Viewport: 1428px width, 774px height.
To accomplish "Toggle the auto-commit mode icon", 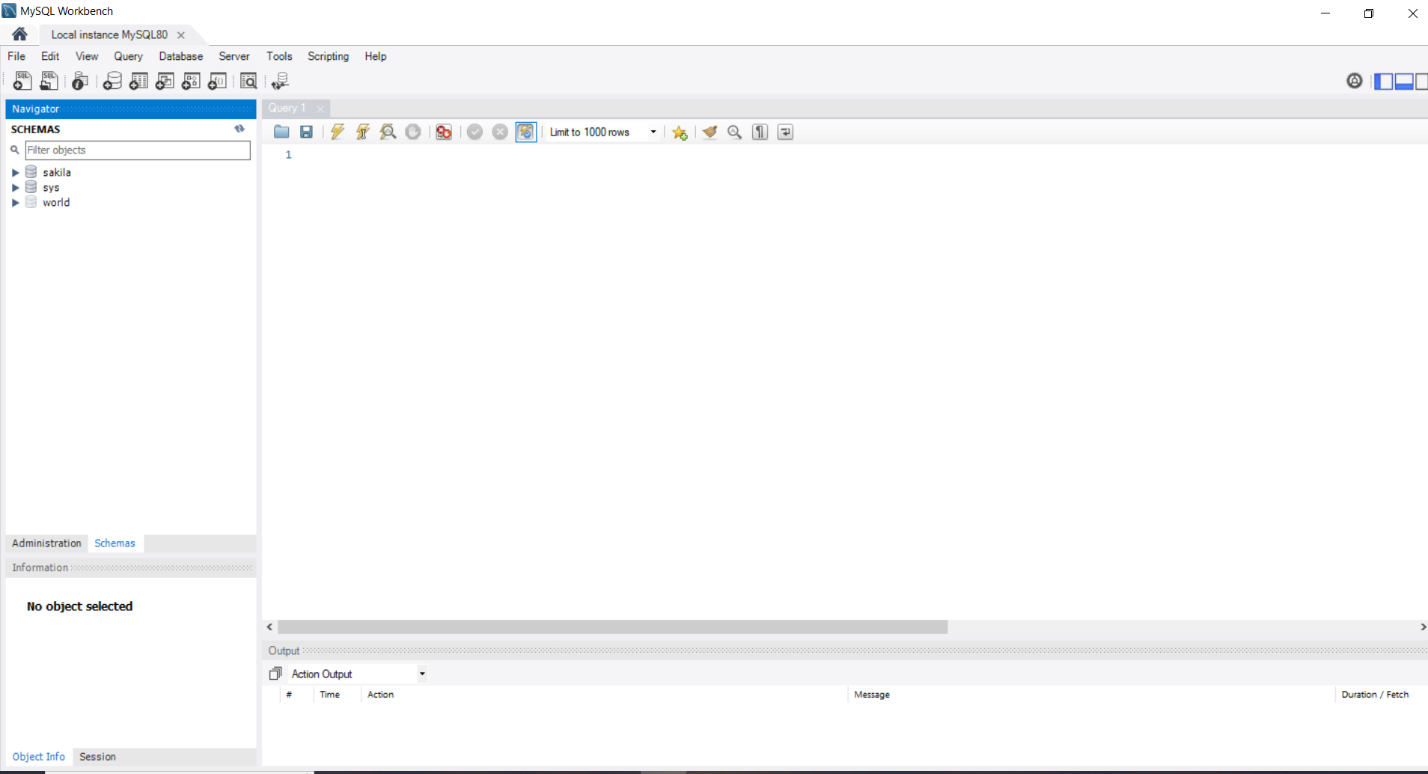I will [525, 131].
